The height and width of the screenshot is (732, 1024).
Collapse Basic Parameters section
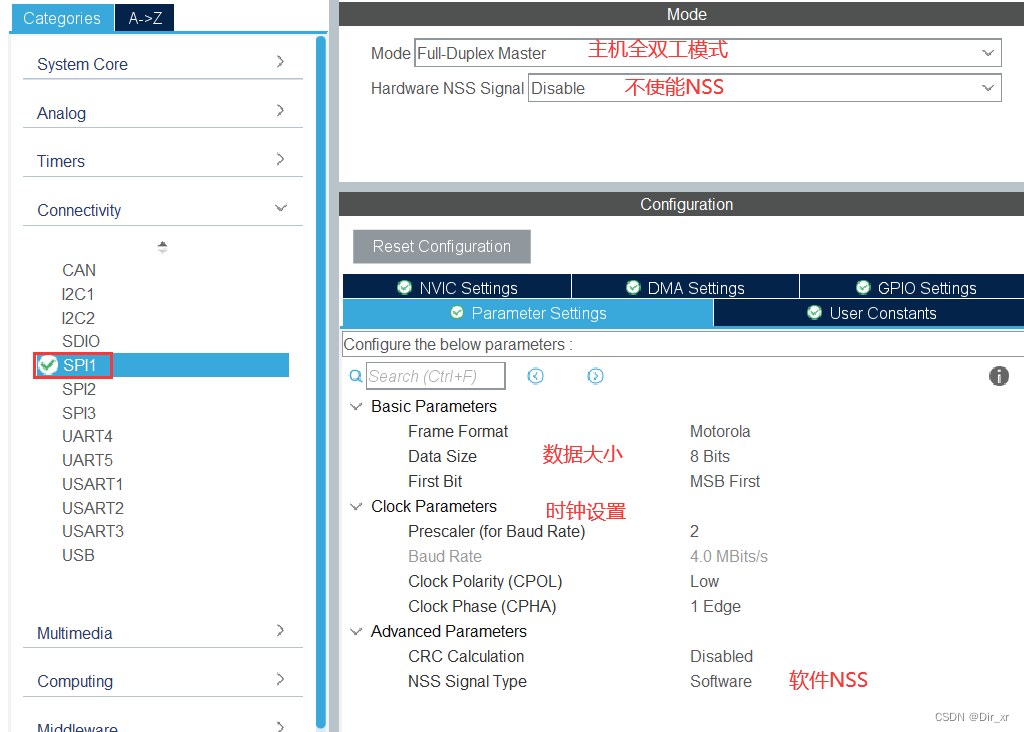(357, 406)
